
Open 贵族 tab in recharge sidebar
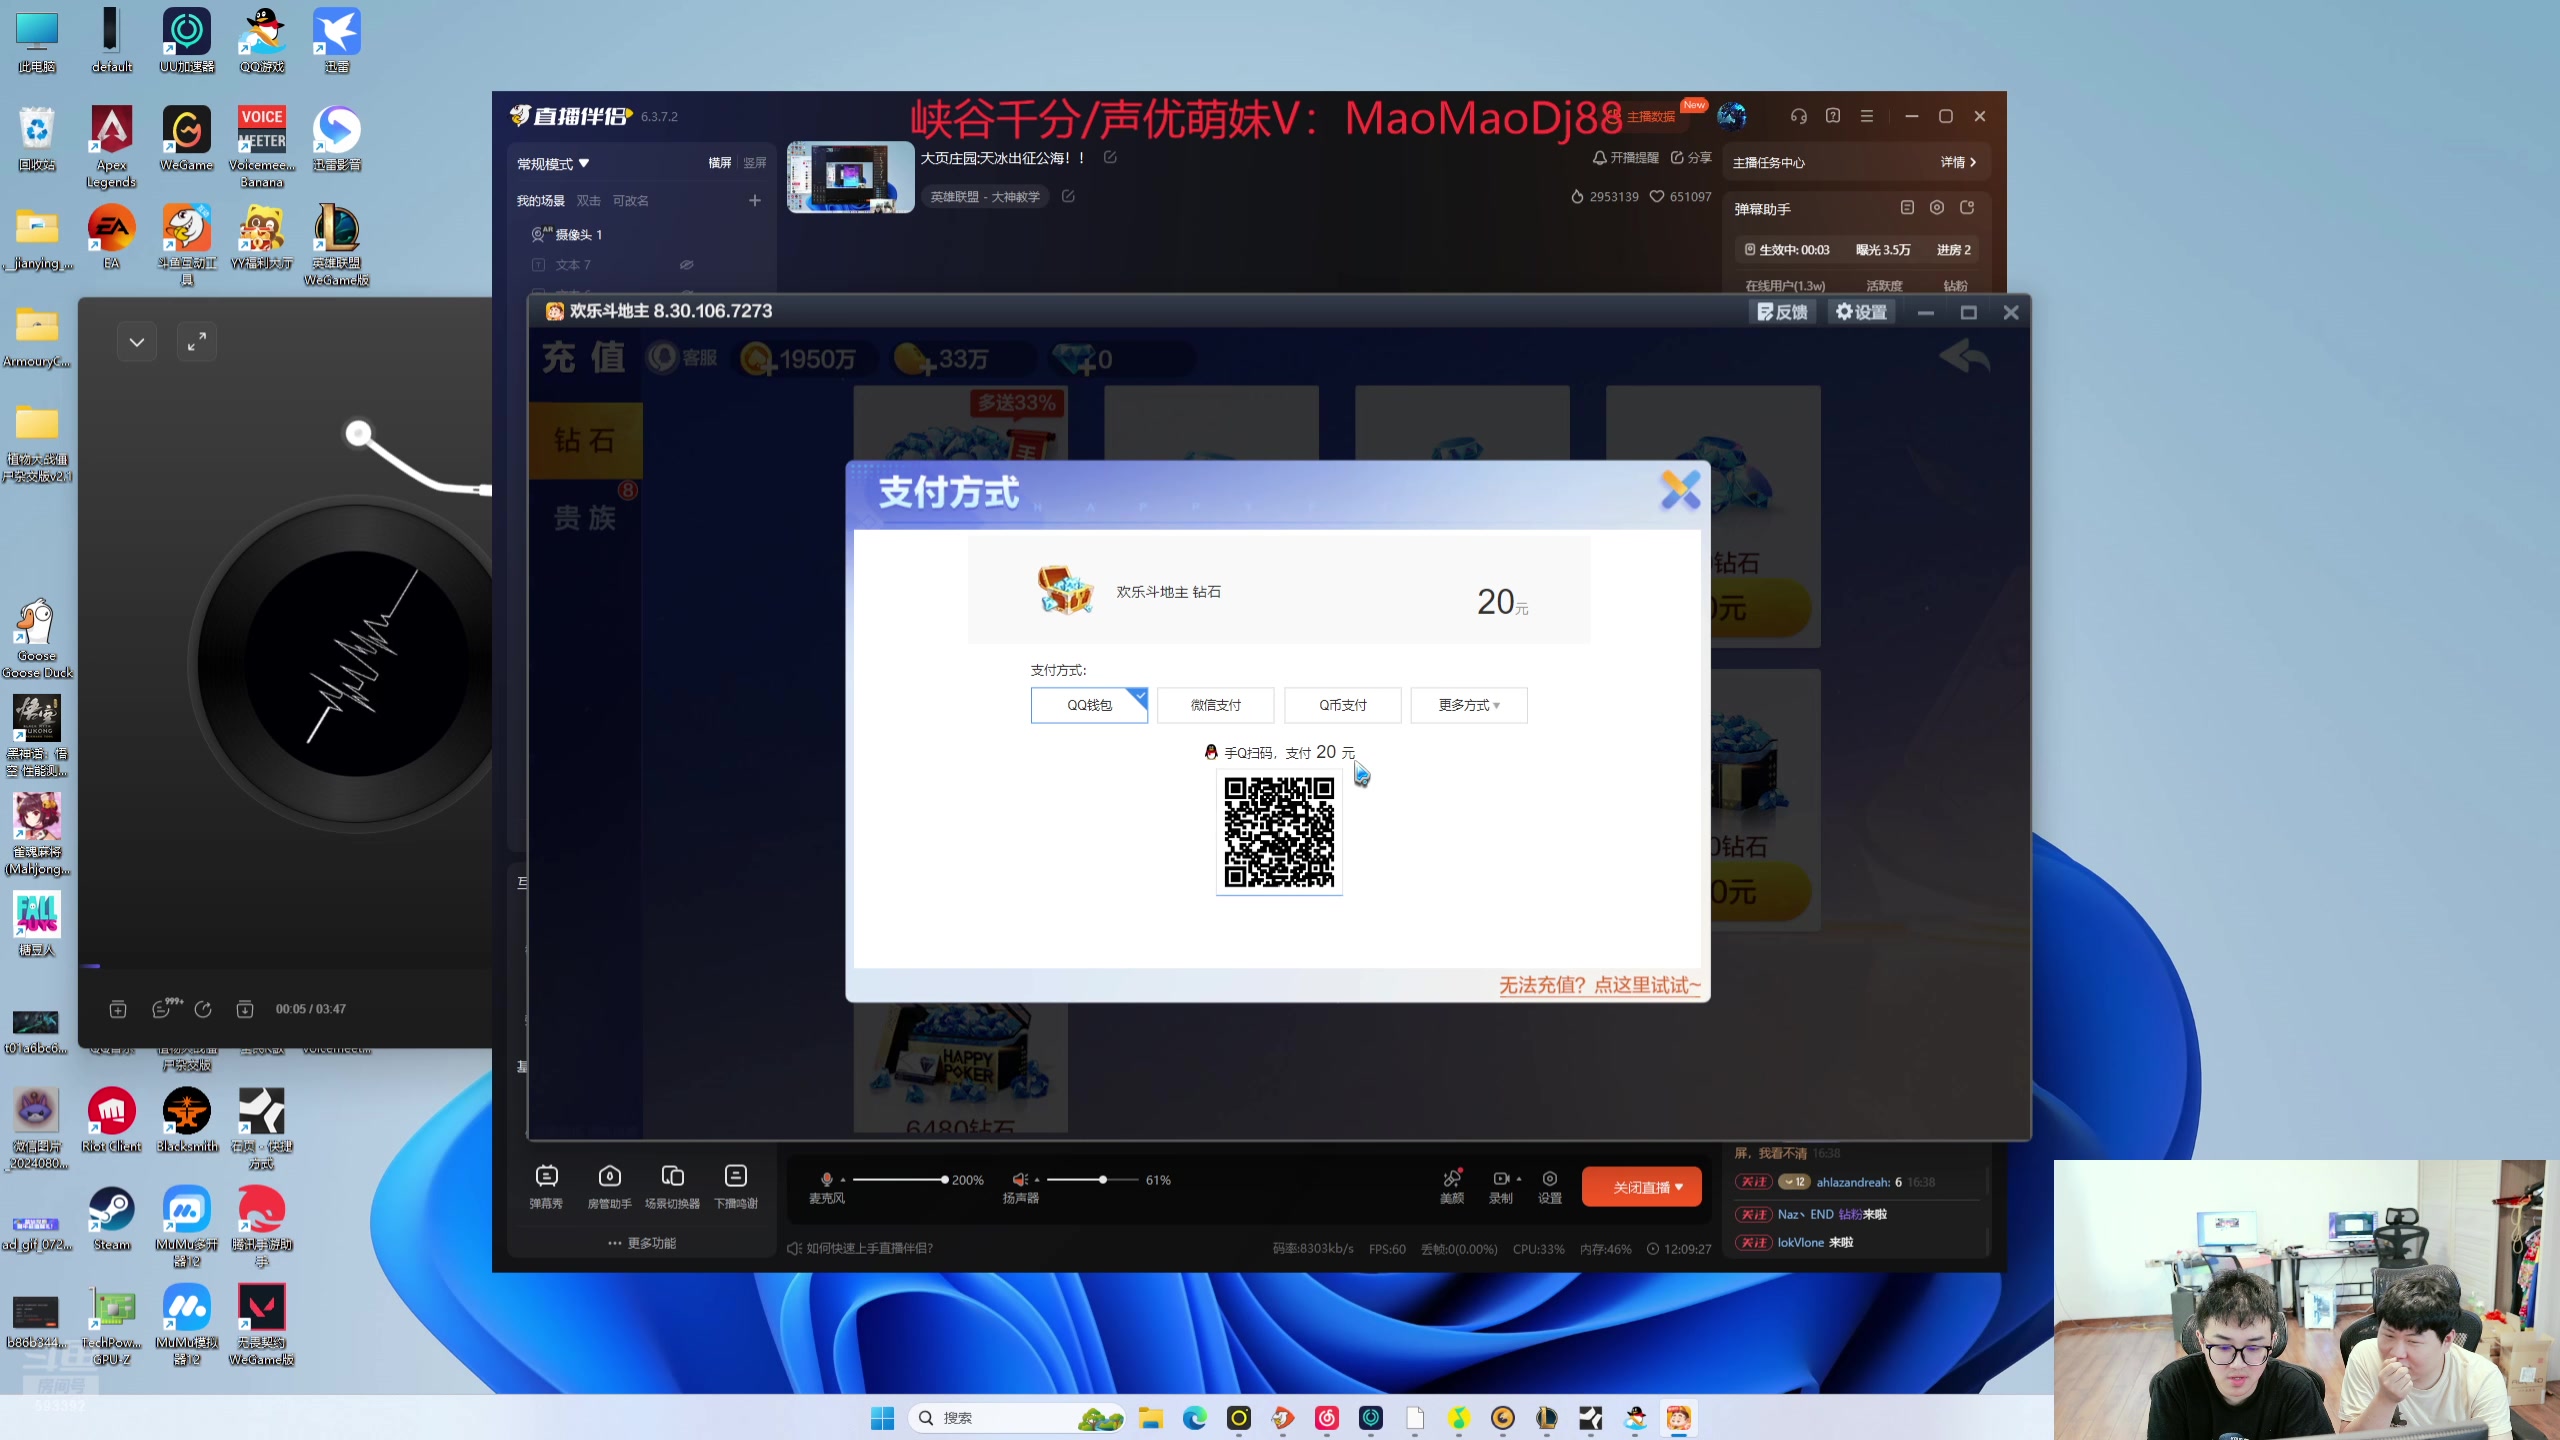pos(585,518)
